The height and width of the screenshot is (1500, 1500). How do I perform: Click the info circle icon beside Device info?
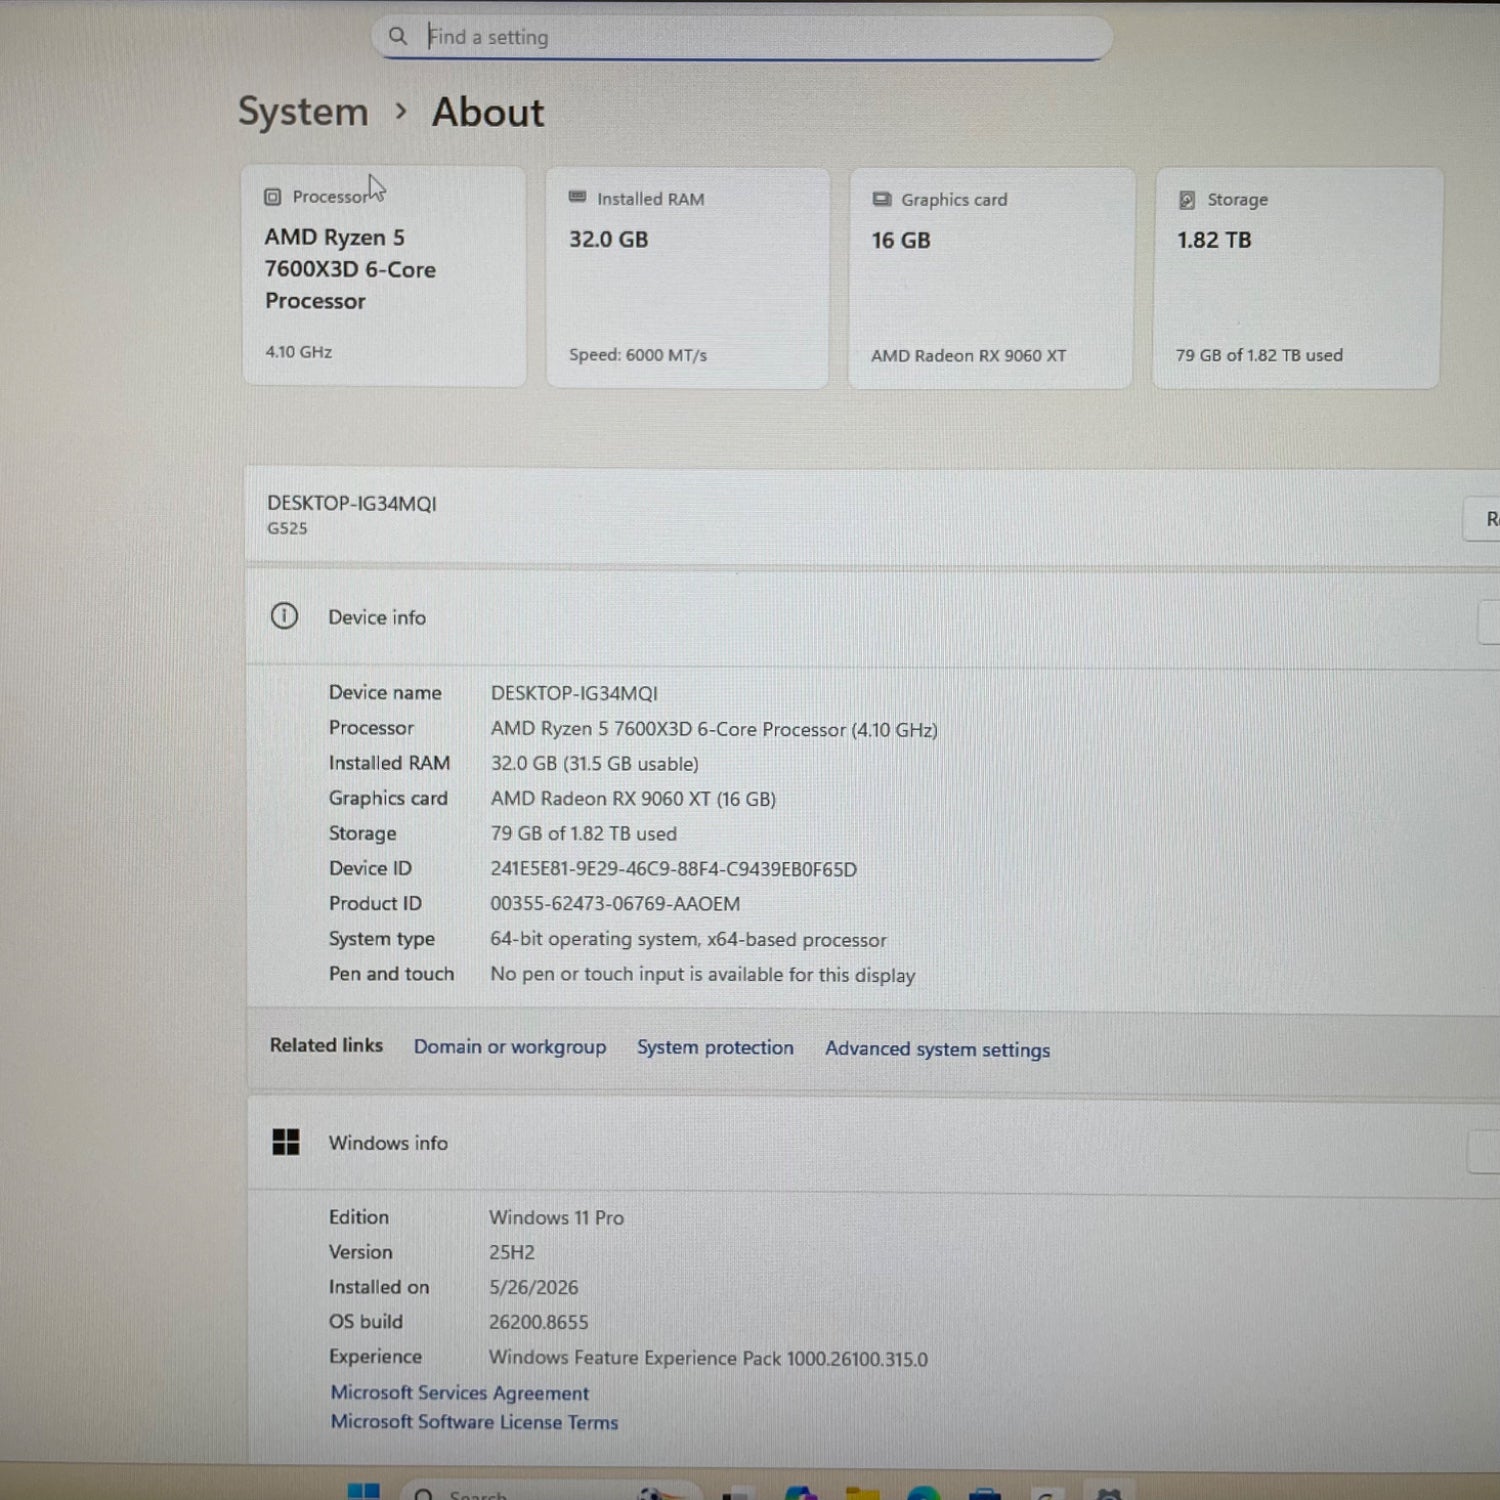284,616
